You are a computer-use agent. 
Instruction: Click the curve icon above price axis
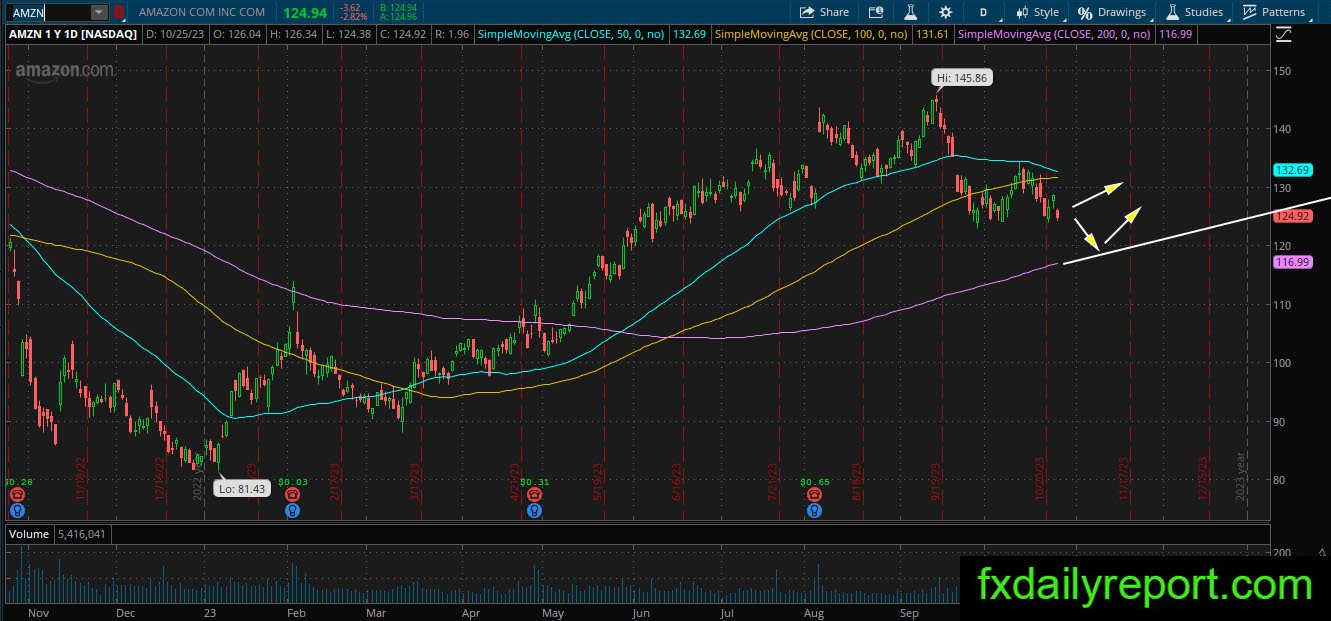1285,34
